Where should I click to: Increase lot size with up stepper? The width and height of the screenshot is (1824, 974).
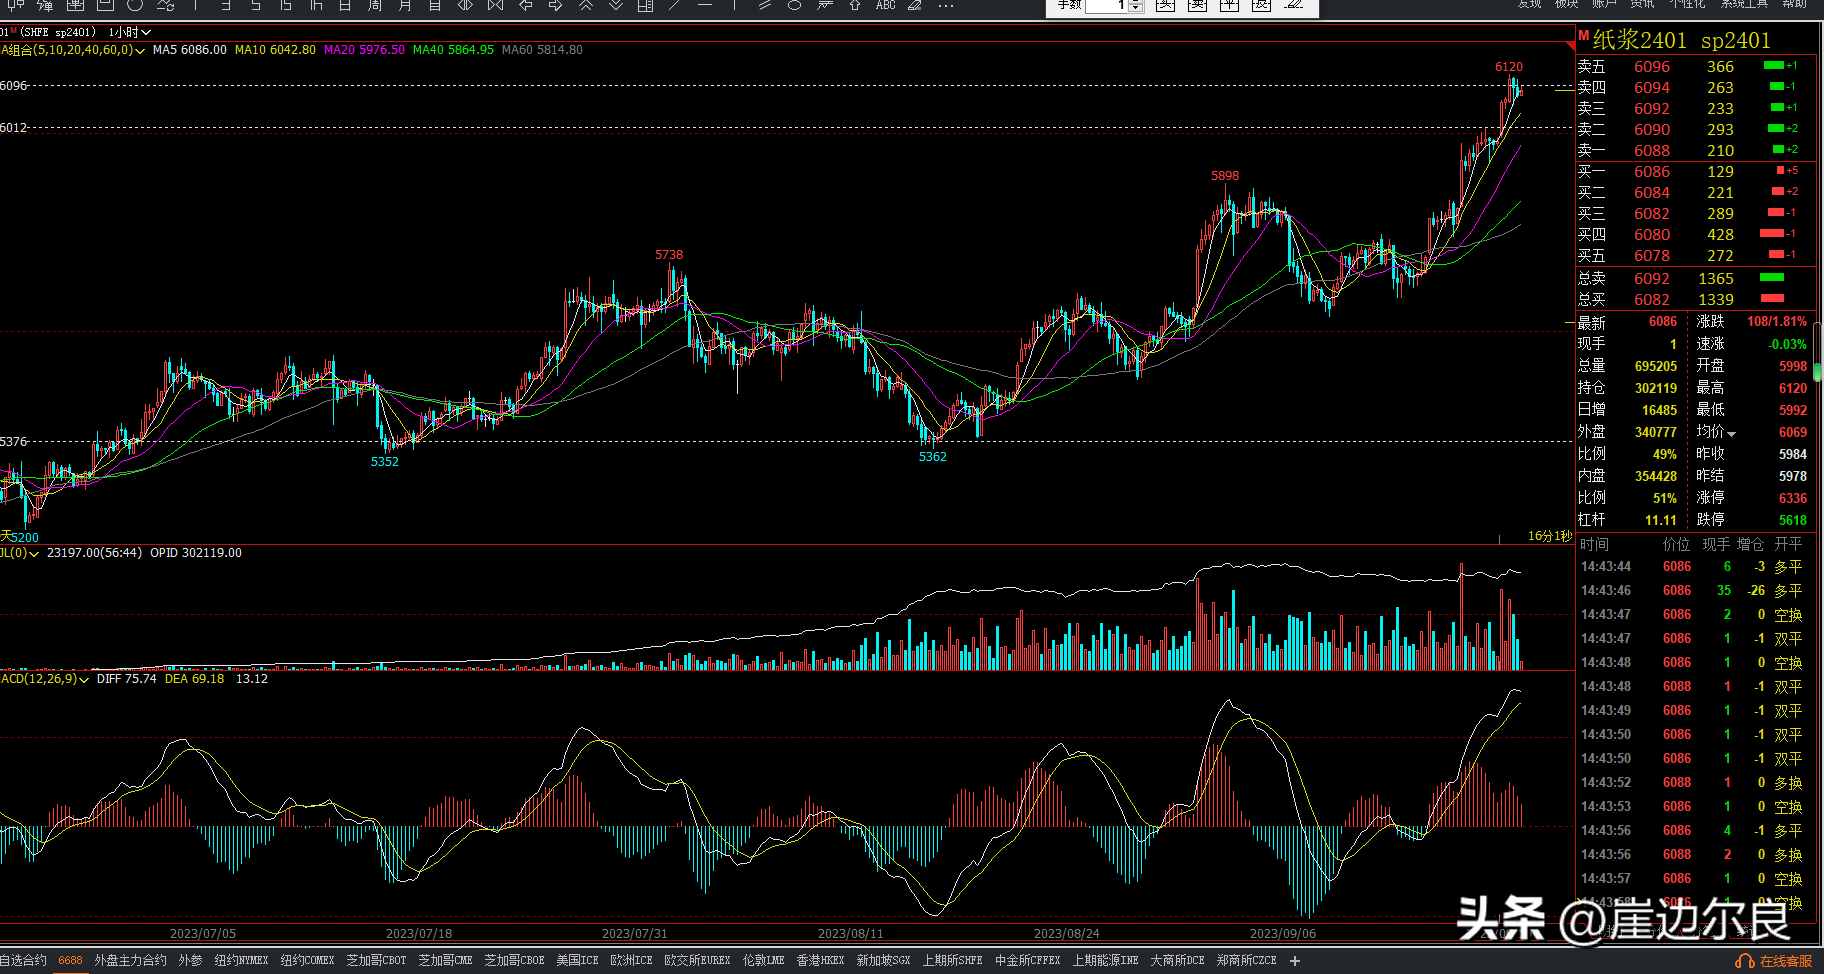[x=1136, y=2]
